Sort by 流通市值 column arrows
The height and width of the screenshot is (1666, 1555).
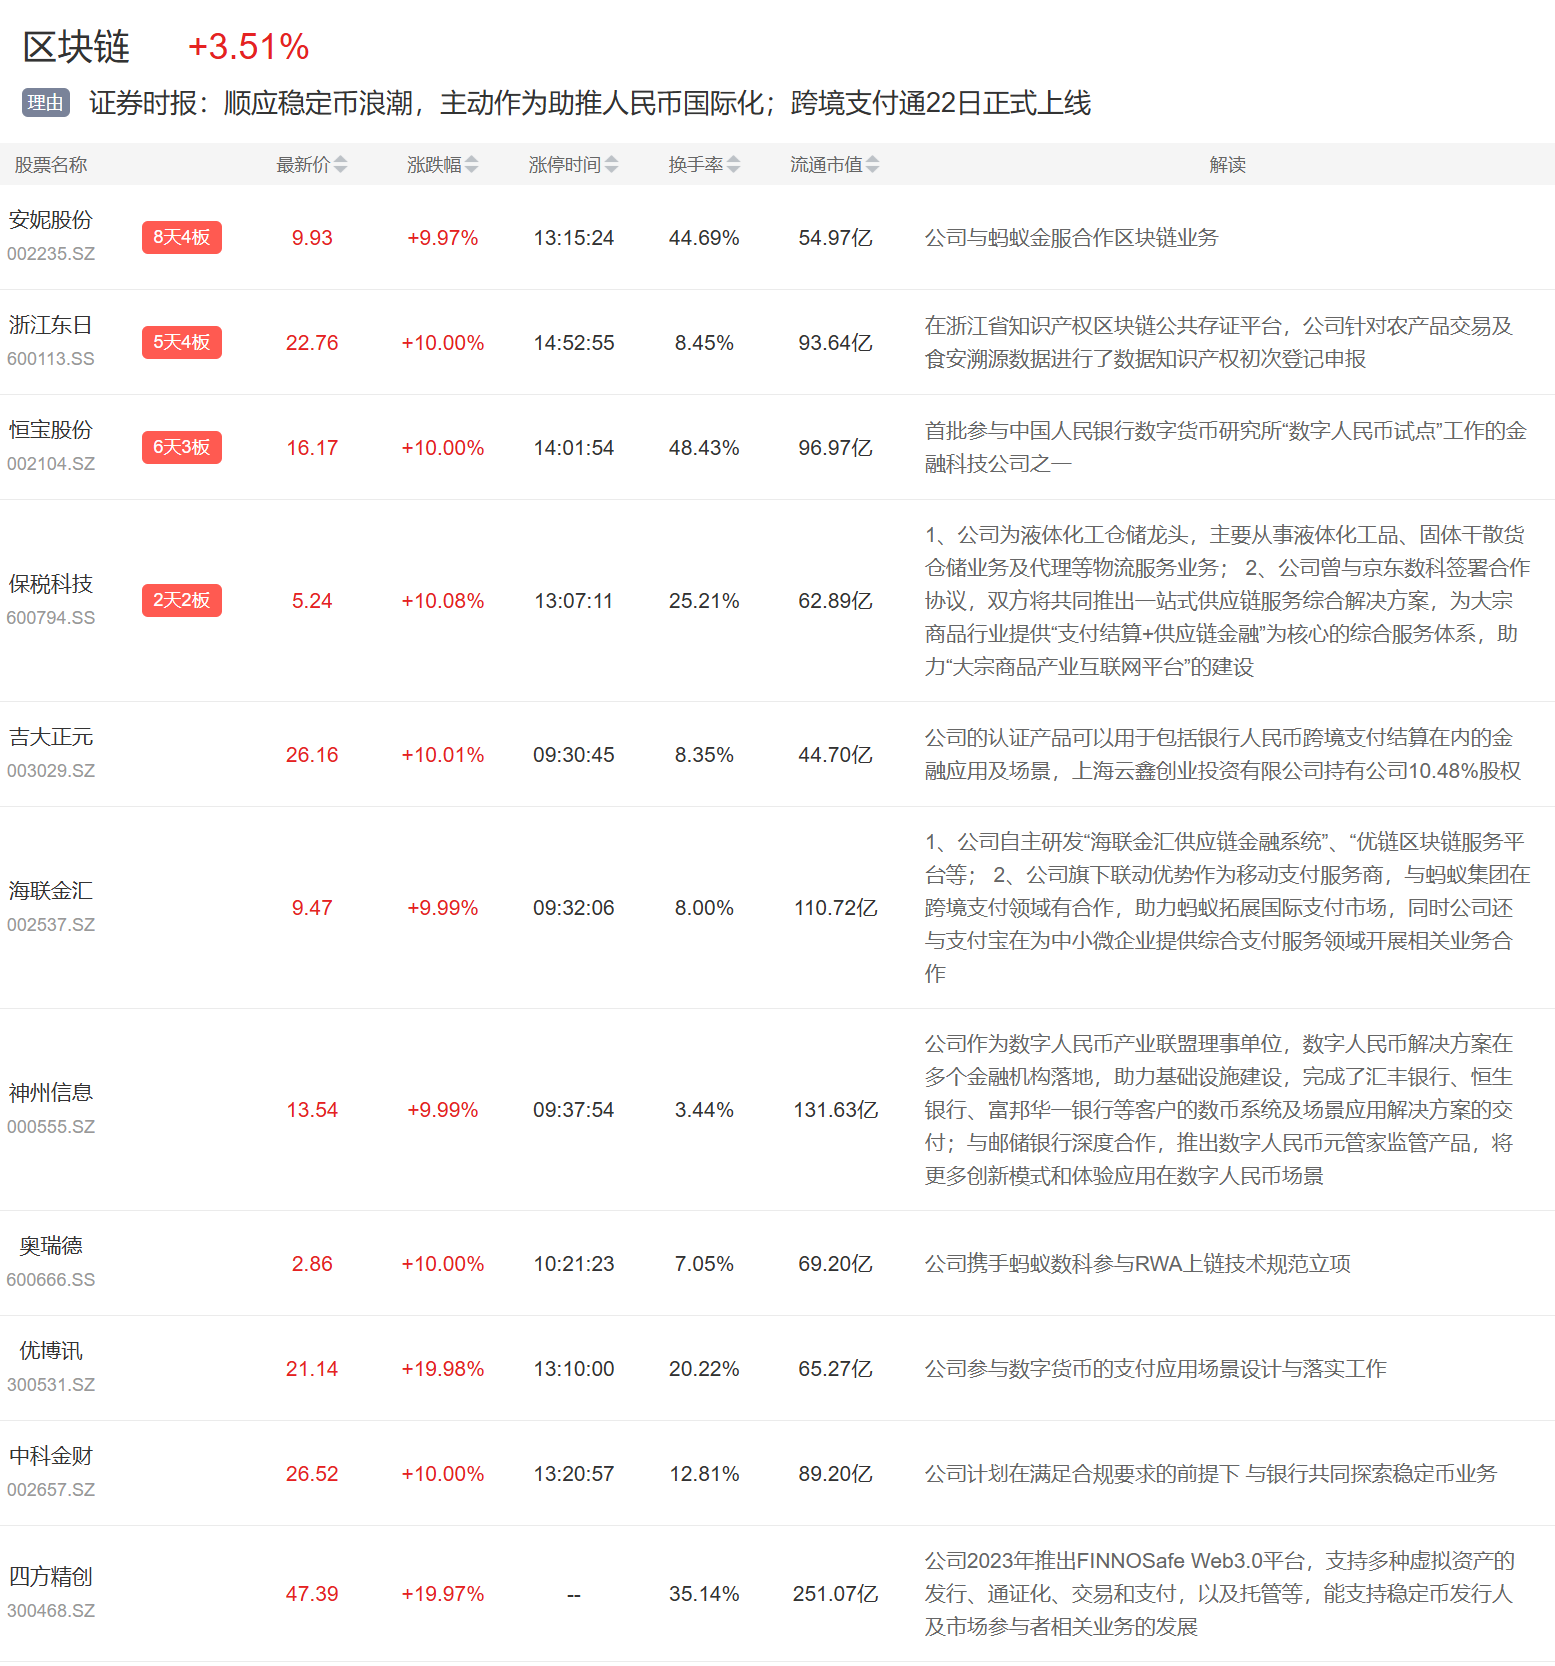point(872,165)
